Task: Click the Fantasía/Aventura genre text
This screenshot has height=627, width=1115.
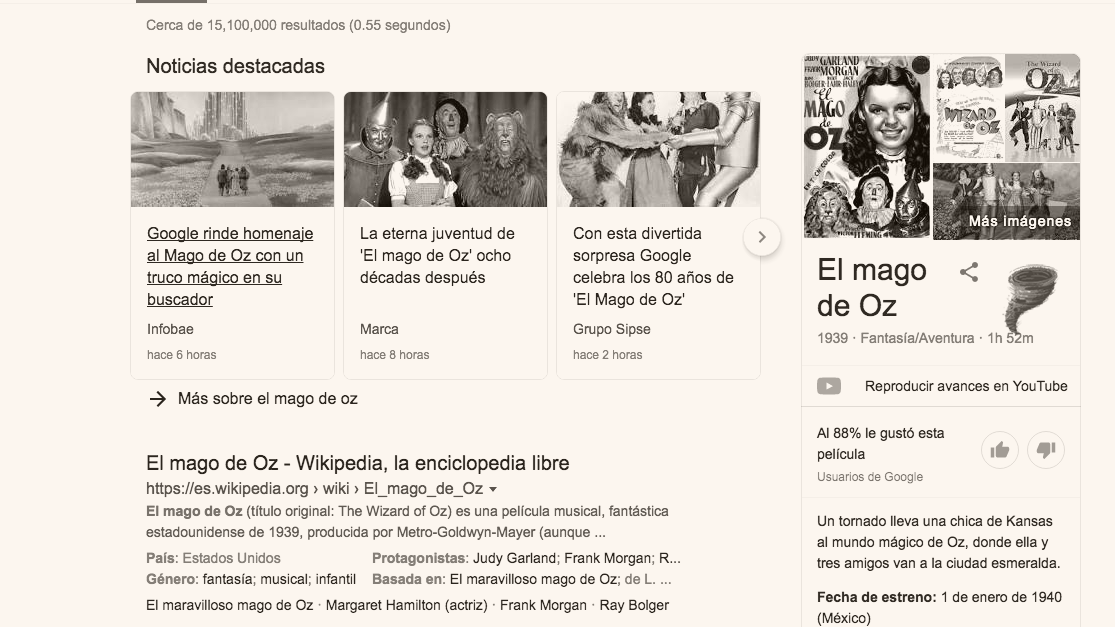Action: (x=917, y=338)
